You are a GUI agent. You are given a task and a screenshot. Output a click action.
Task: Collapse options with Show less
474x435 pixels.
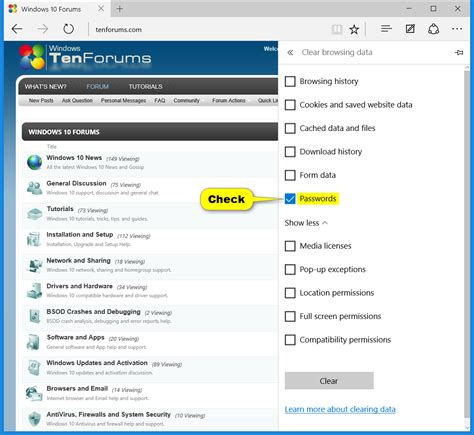306,223
